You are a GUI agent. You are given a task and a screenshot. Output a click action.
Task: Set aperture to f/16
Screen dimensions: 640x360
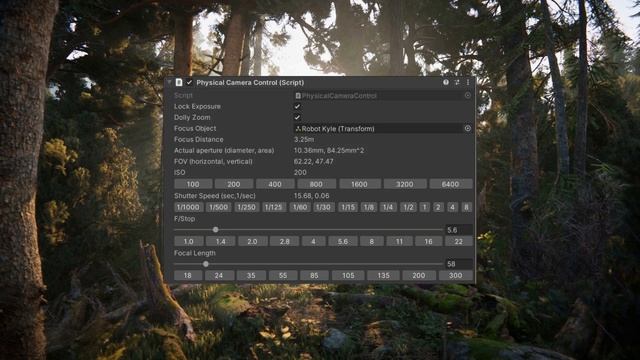(428, 242)
